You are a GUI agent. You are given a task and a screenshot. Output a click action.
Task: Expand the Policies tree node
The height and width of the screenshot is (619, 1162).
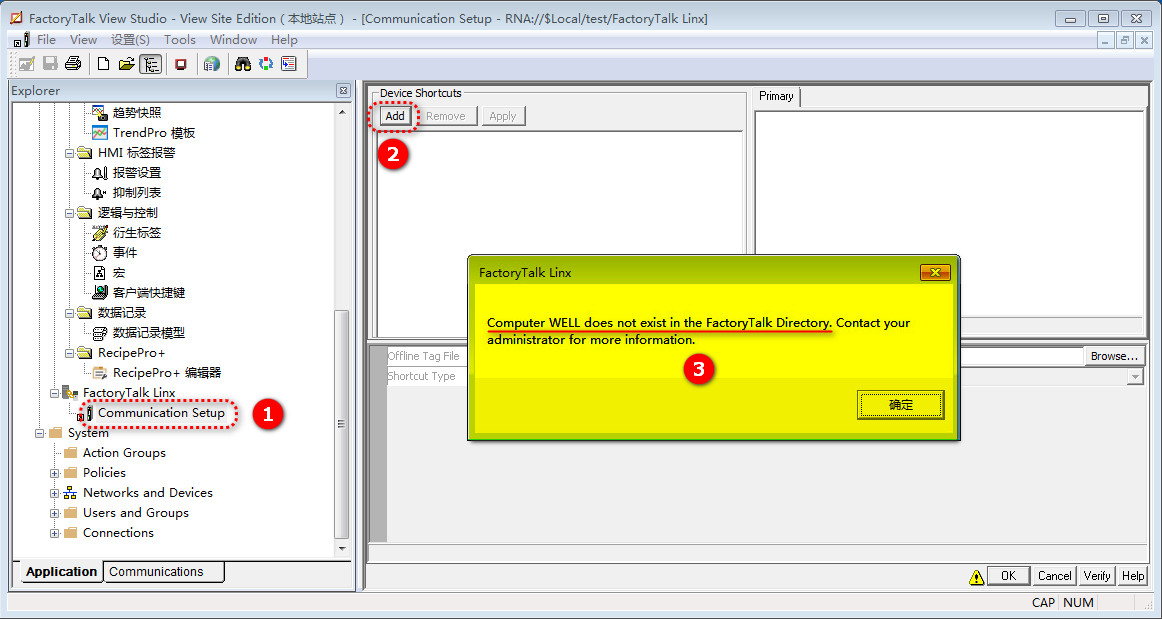click(55, 473)
